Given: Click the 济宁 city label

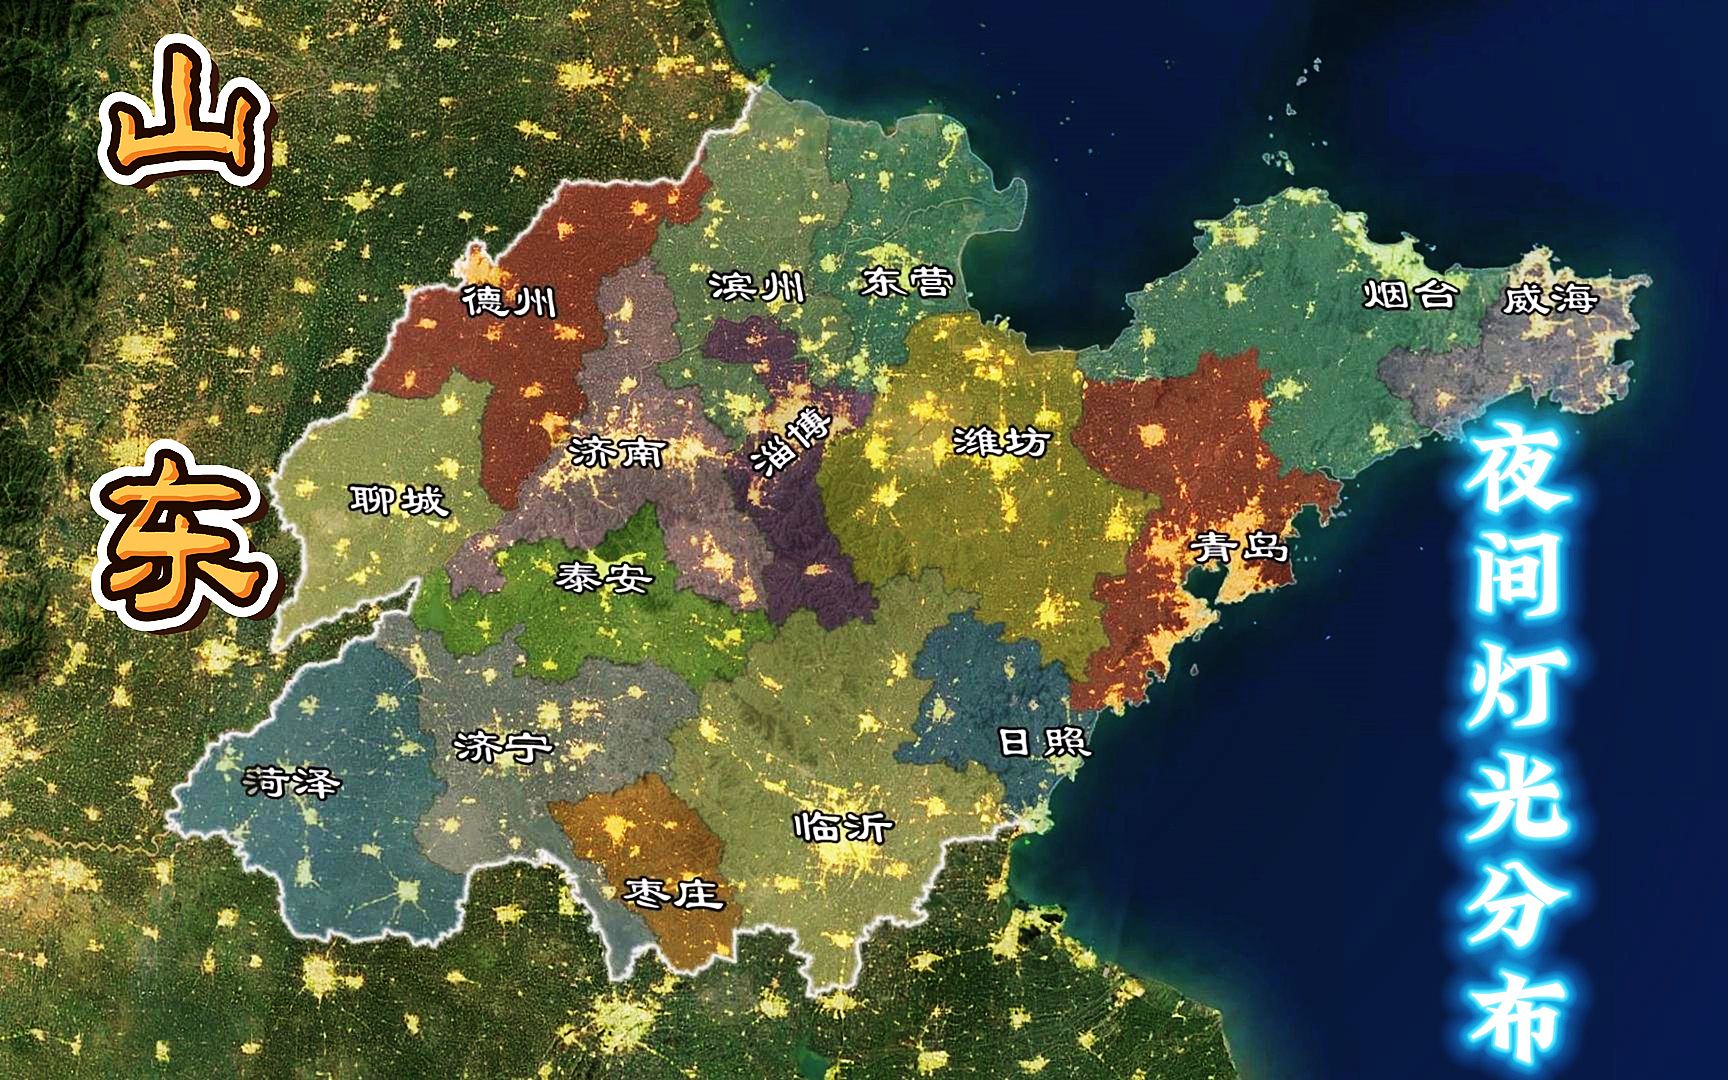Looking at the screenshot, I should pos(503,745).
